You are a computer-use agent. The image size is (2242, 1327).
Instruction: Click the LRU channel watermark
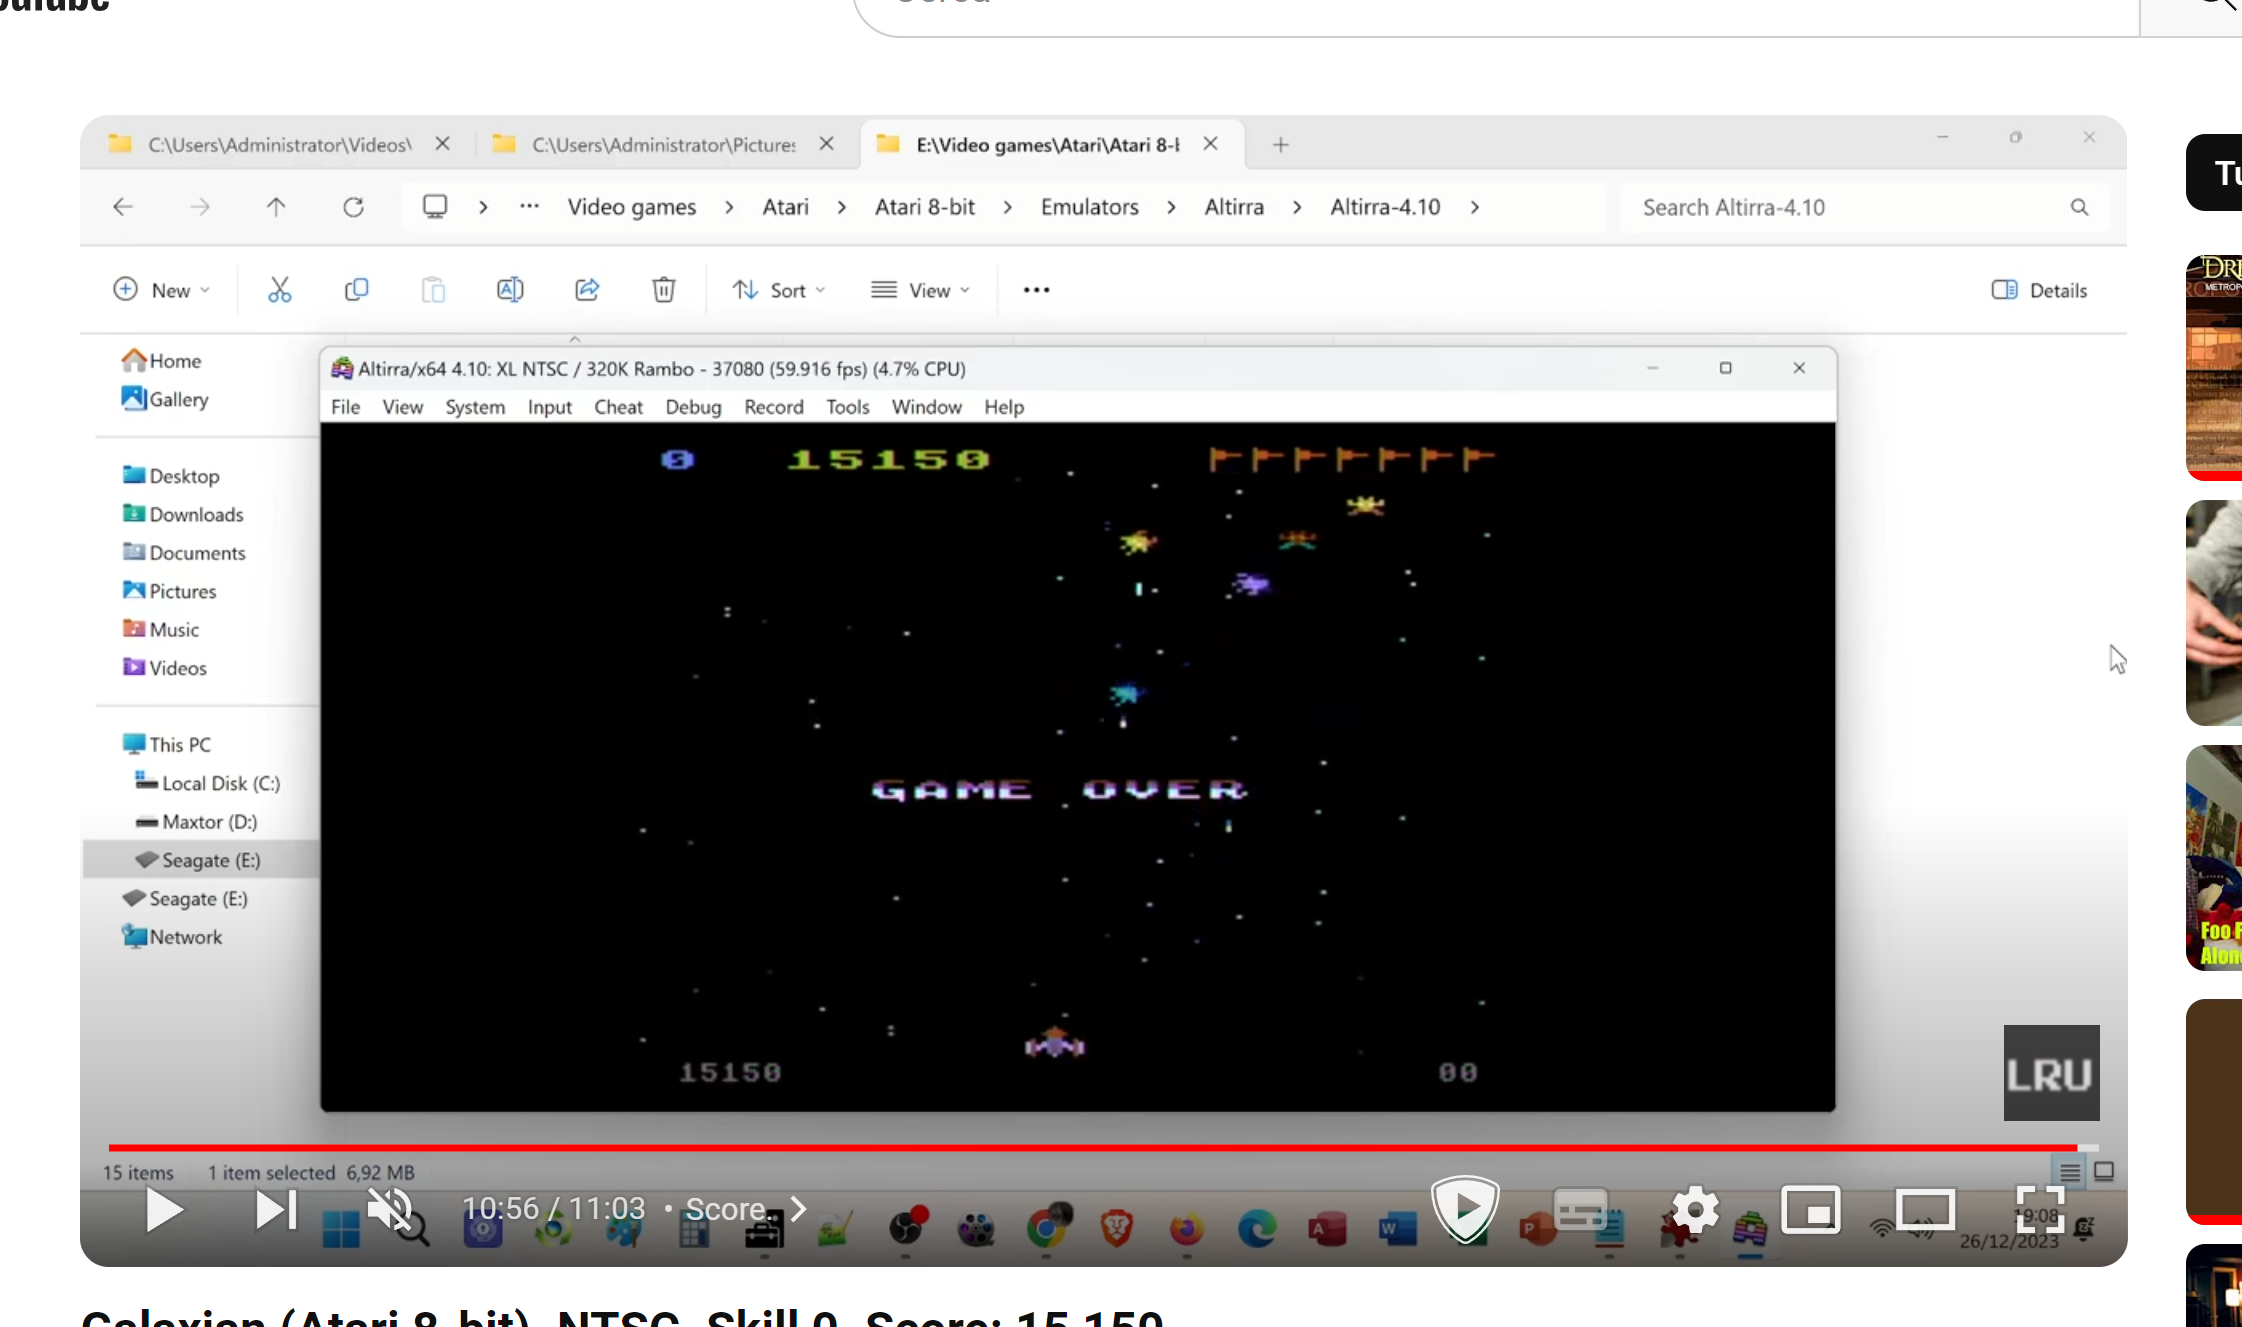click(2051, 1073)
